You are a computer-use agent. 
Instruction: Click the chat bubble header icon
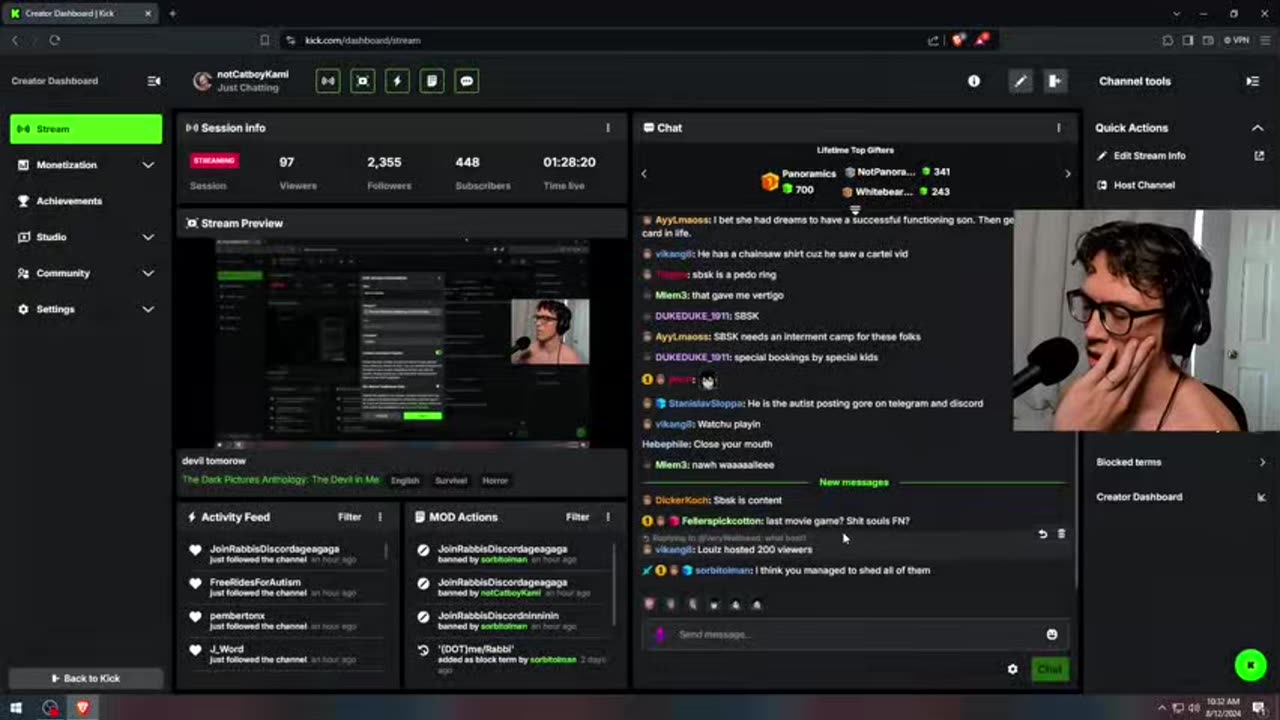466,81
